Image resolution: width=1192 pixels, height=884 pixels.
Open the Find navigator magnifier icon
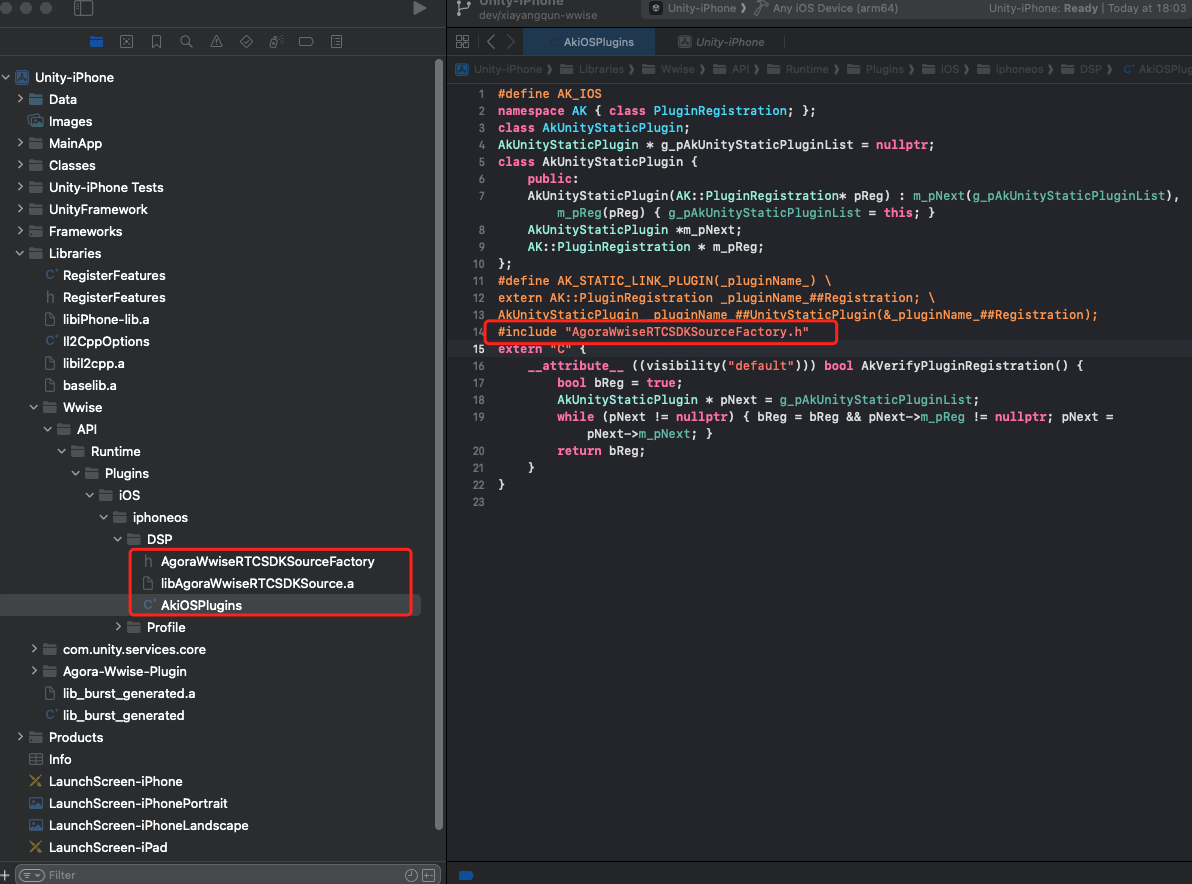(x=186, y=42)
